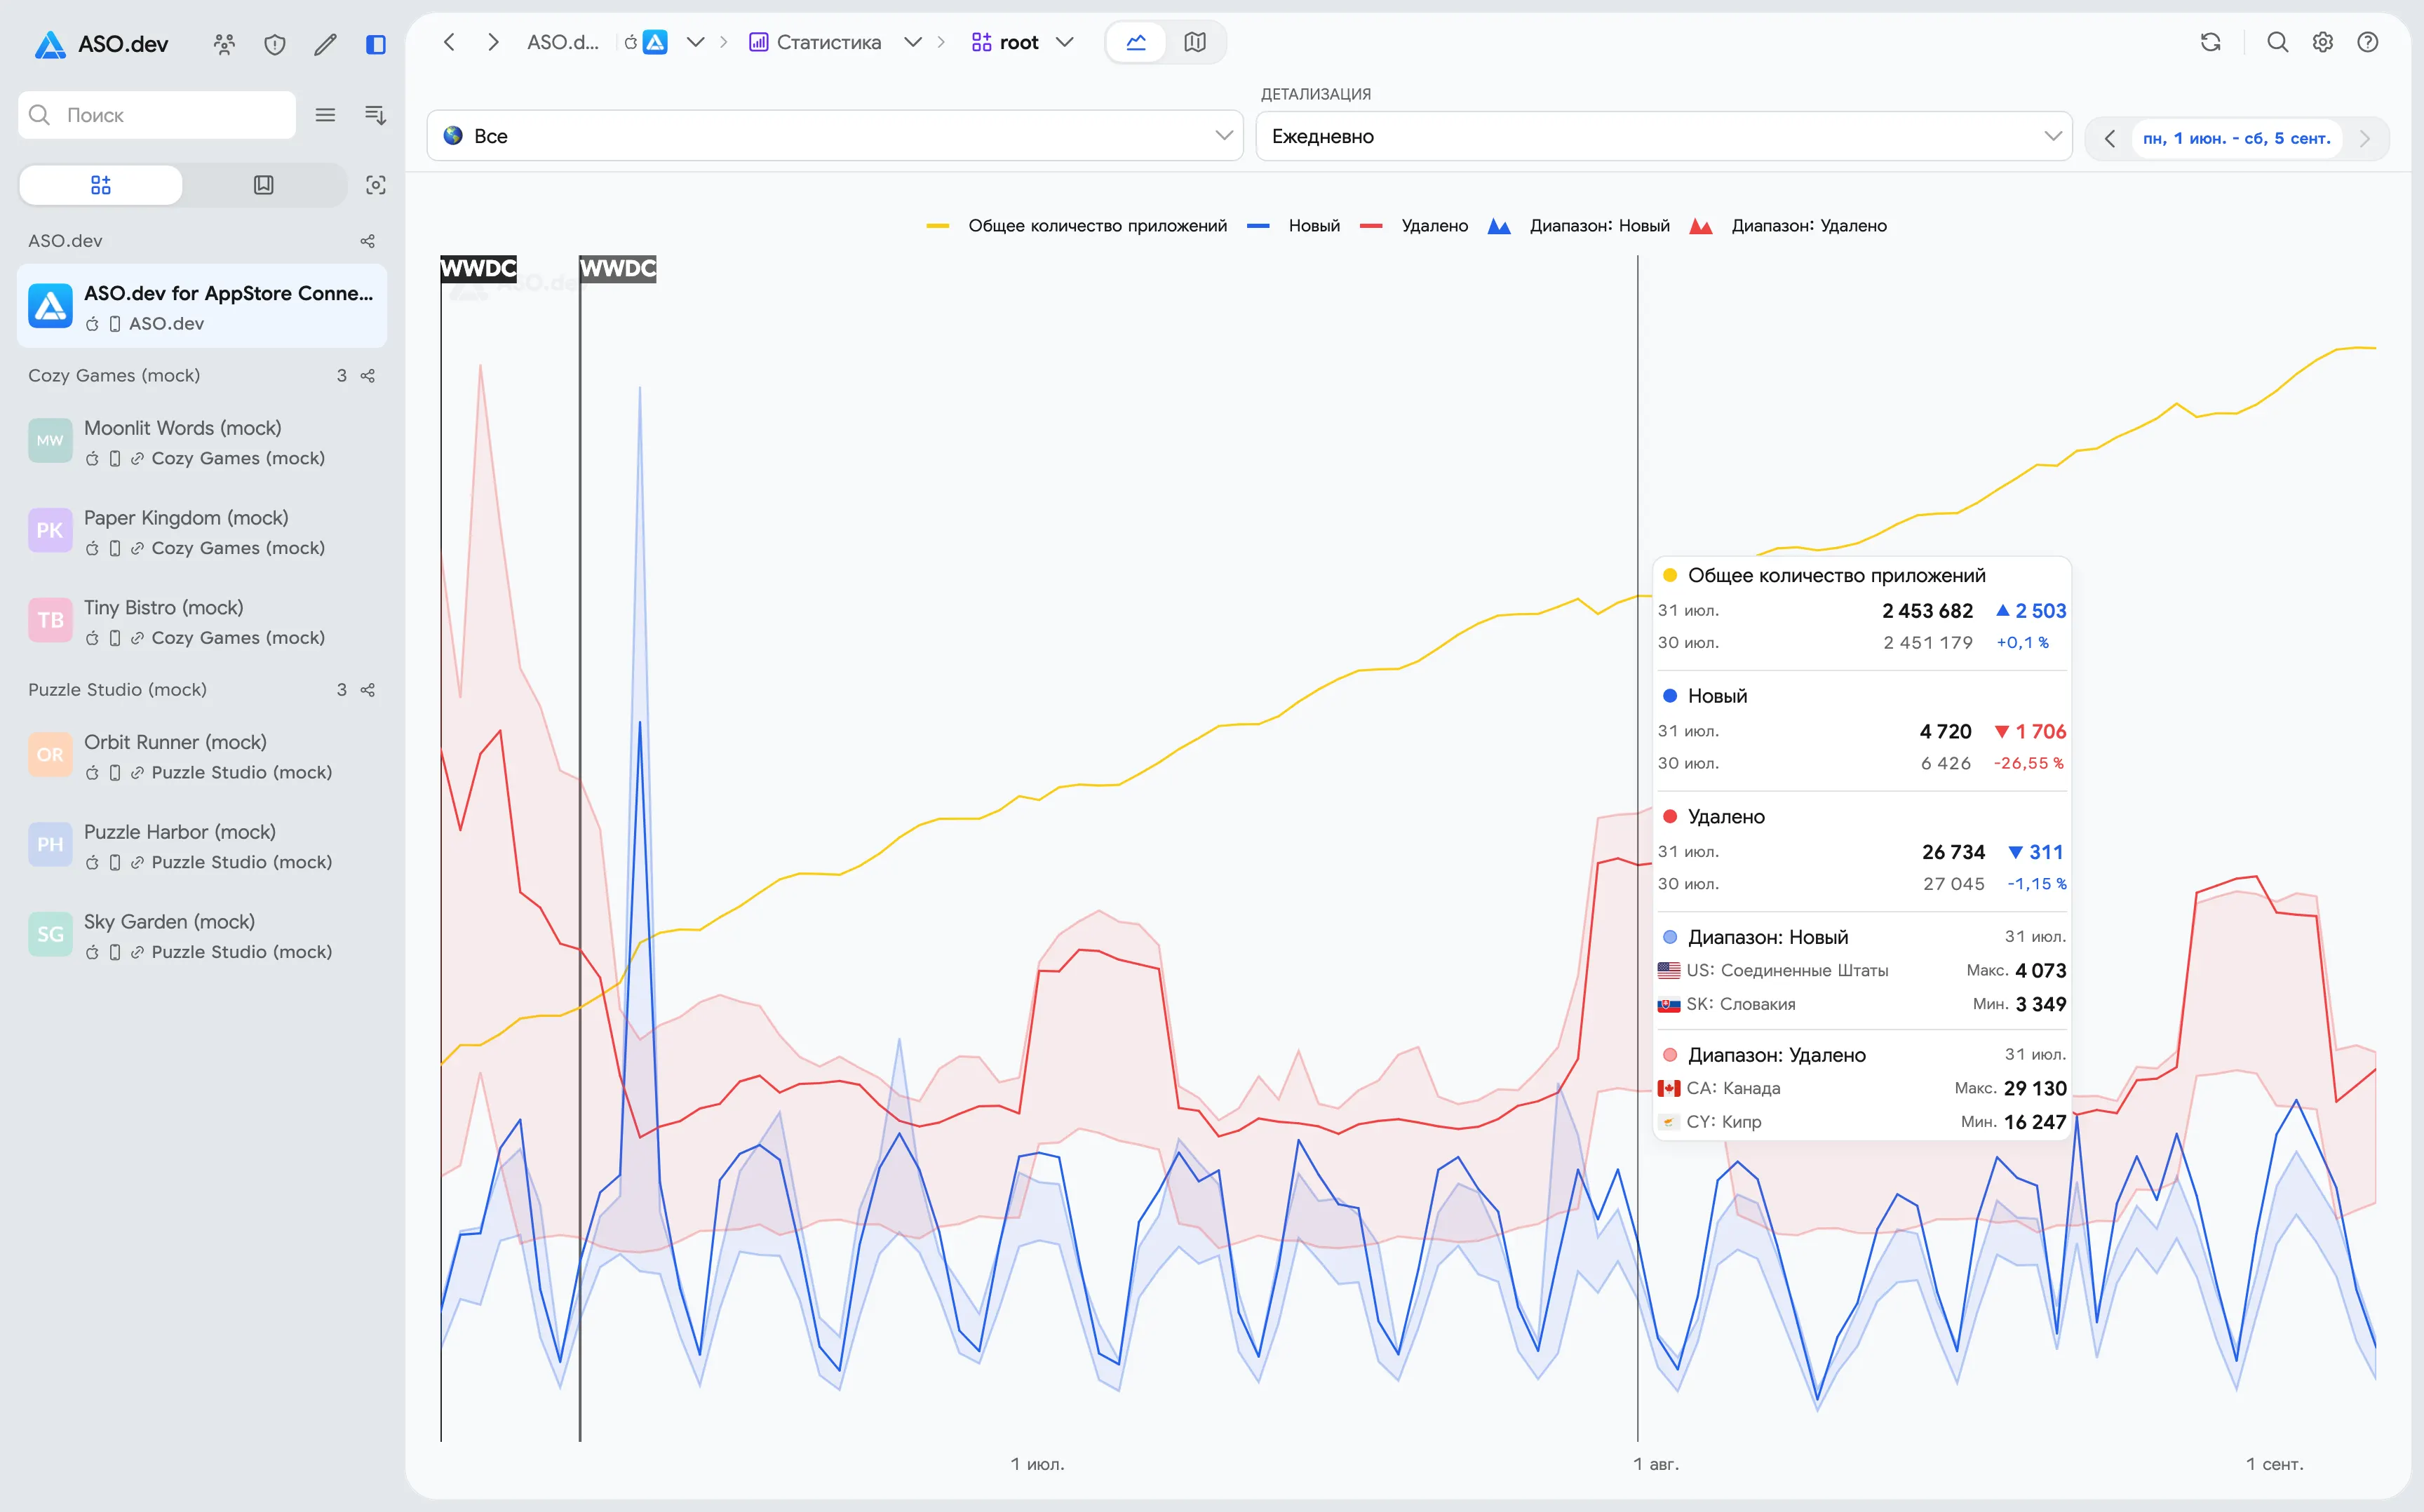Image resolution: width=2424 pixels, height=1512 pixels.
Task: Open the settings gear
Action: pos(2323,42)
